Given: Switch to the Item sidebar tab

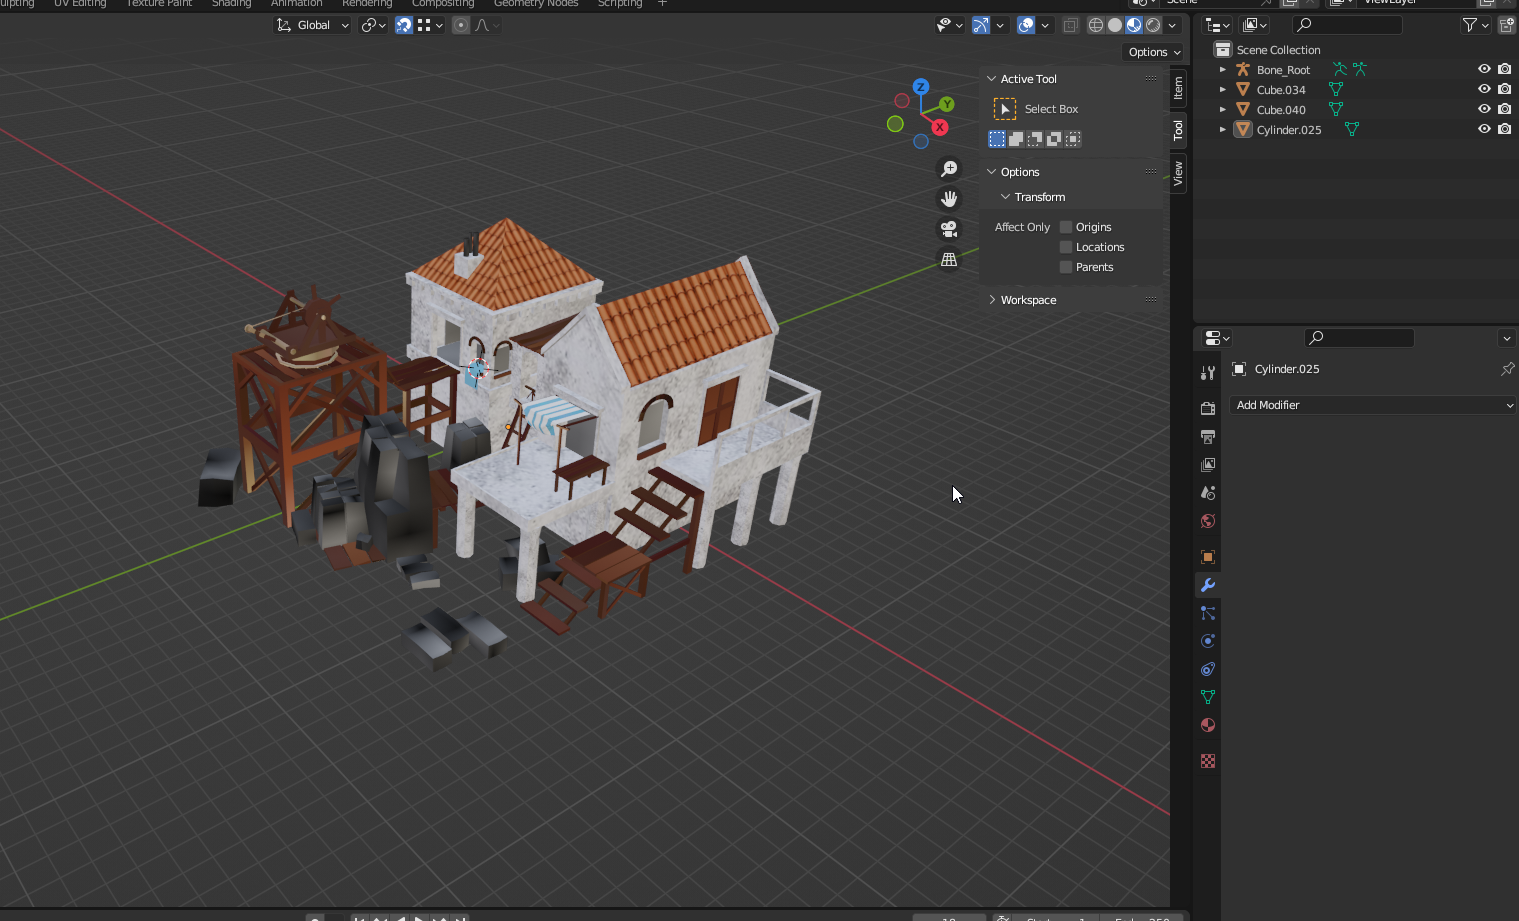Looking at the screenshot, I should tap(1178, 88).
